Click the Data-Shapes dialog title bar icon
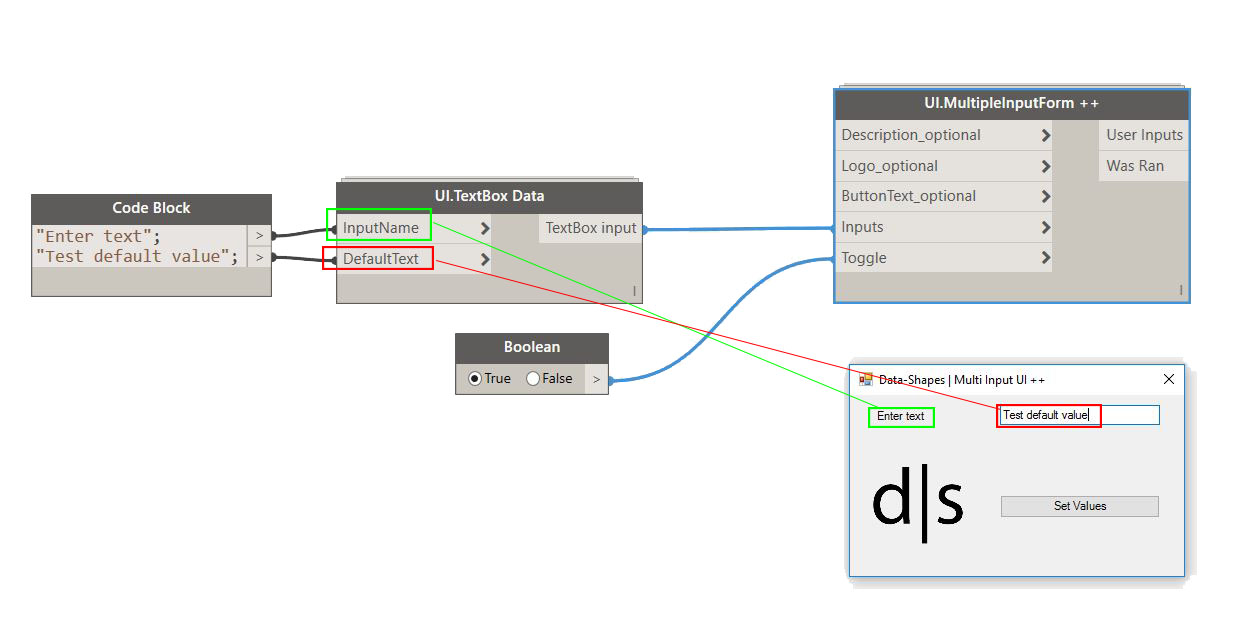Image resolution: width=1254 pixels, height=637 pixels. point(866,380)
